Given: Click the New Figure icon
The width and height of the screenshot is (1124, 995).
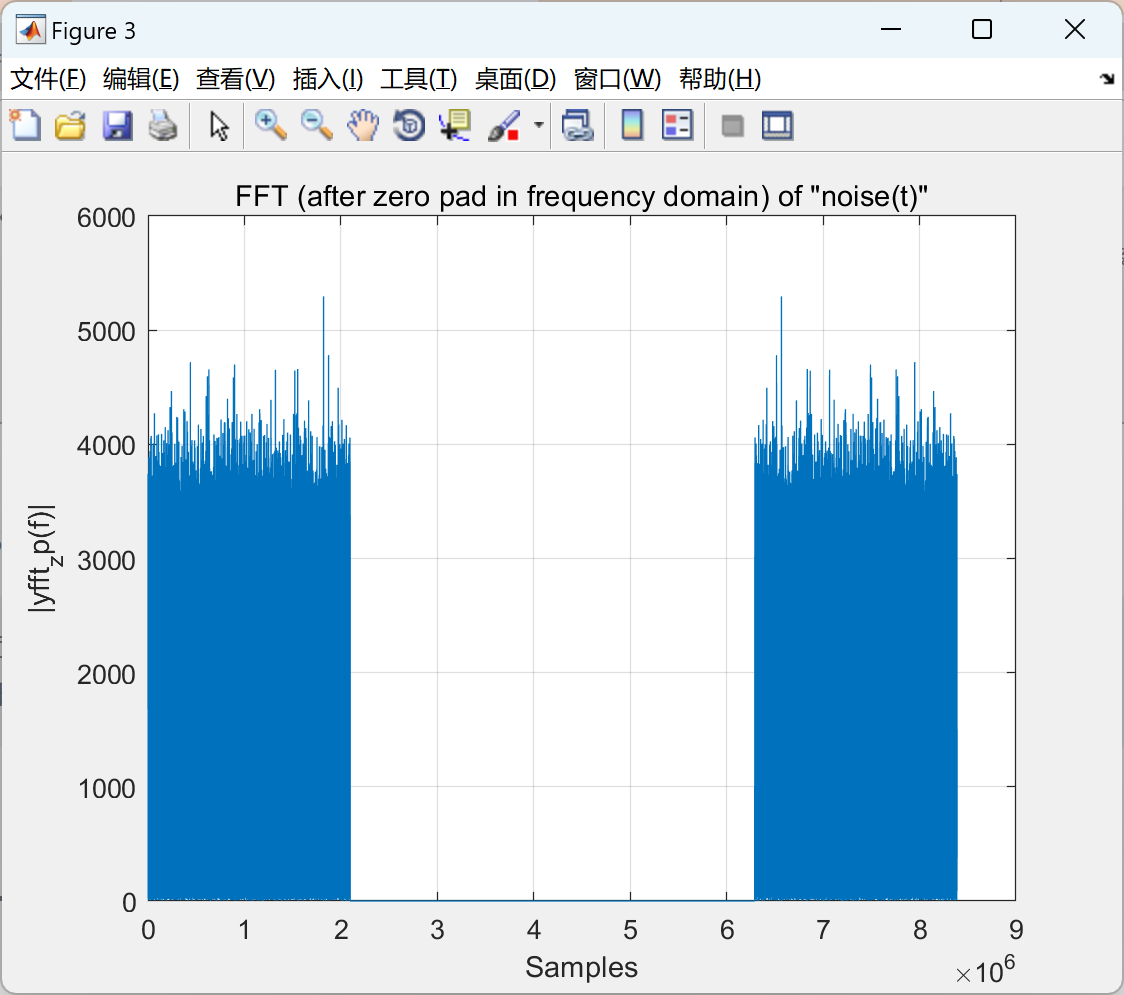Looking at the screenshot, I should click(26, 125).
